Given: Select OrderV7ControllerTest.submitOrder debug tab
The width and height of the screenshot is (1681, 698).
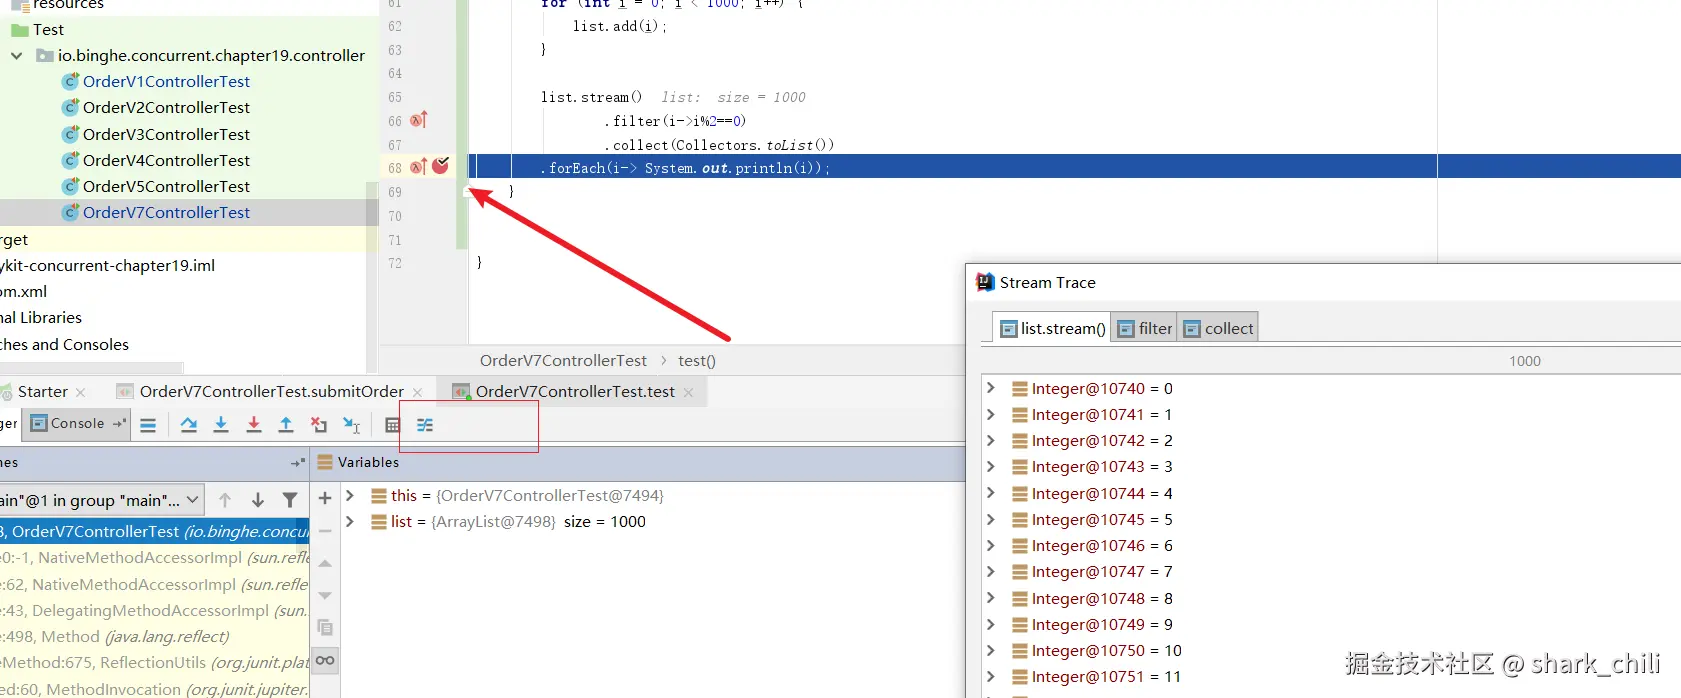Looking at the screenshot, I should [272, 392].
